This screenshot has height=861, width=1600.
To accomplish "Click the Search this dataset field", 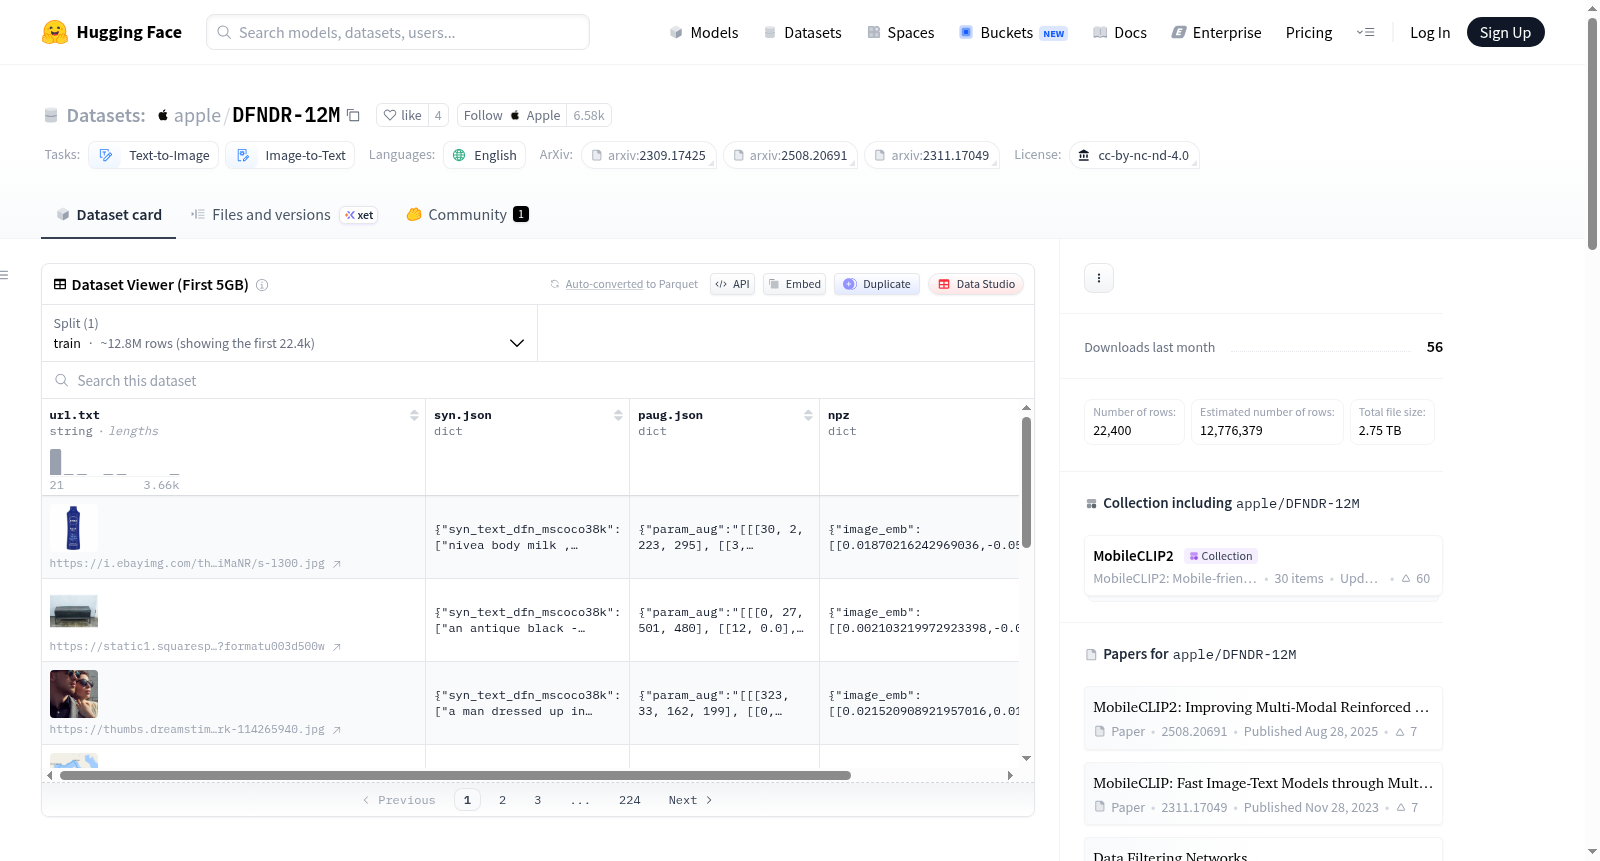I will pos(538,380).
